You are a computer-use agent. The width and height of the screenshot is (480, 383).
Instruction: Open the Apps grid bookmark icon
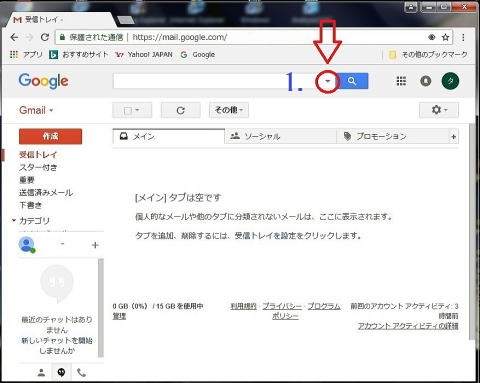tap(14, 54)
